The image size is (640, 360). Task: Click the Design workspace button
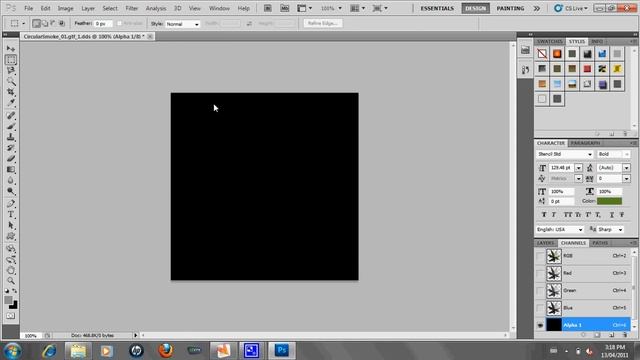pos(476,8)
